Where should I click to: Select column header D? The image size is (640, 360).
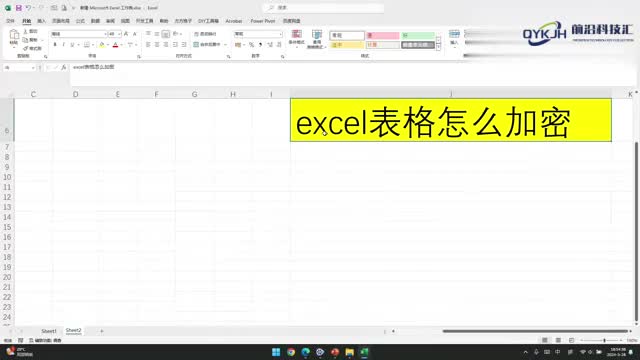pos(76,94)
